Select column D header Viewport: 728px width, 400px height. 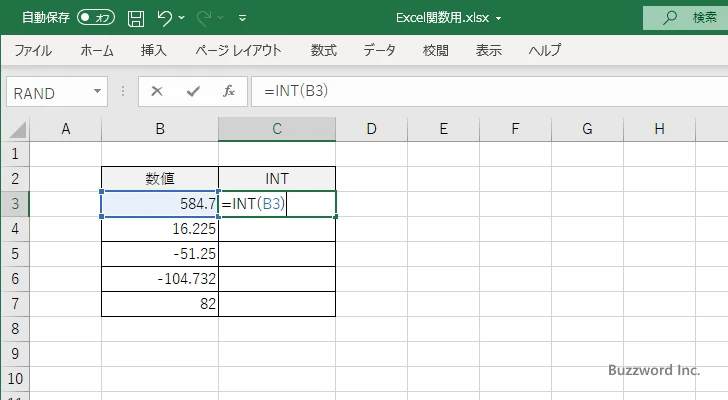pyautogui.click(x=371, y=129)
